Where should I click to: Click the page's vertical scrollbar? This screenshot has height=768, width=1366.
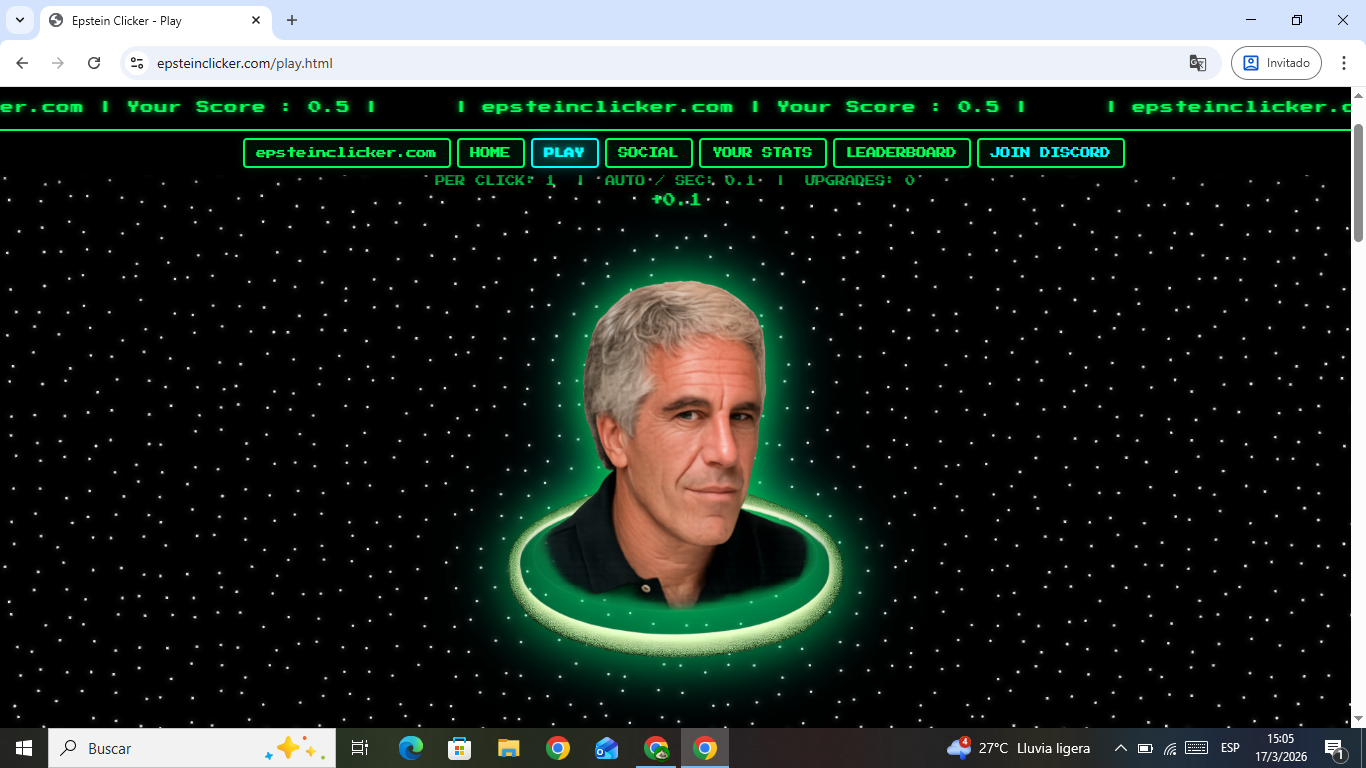coord(1358,182)
